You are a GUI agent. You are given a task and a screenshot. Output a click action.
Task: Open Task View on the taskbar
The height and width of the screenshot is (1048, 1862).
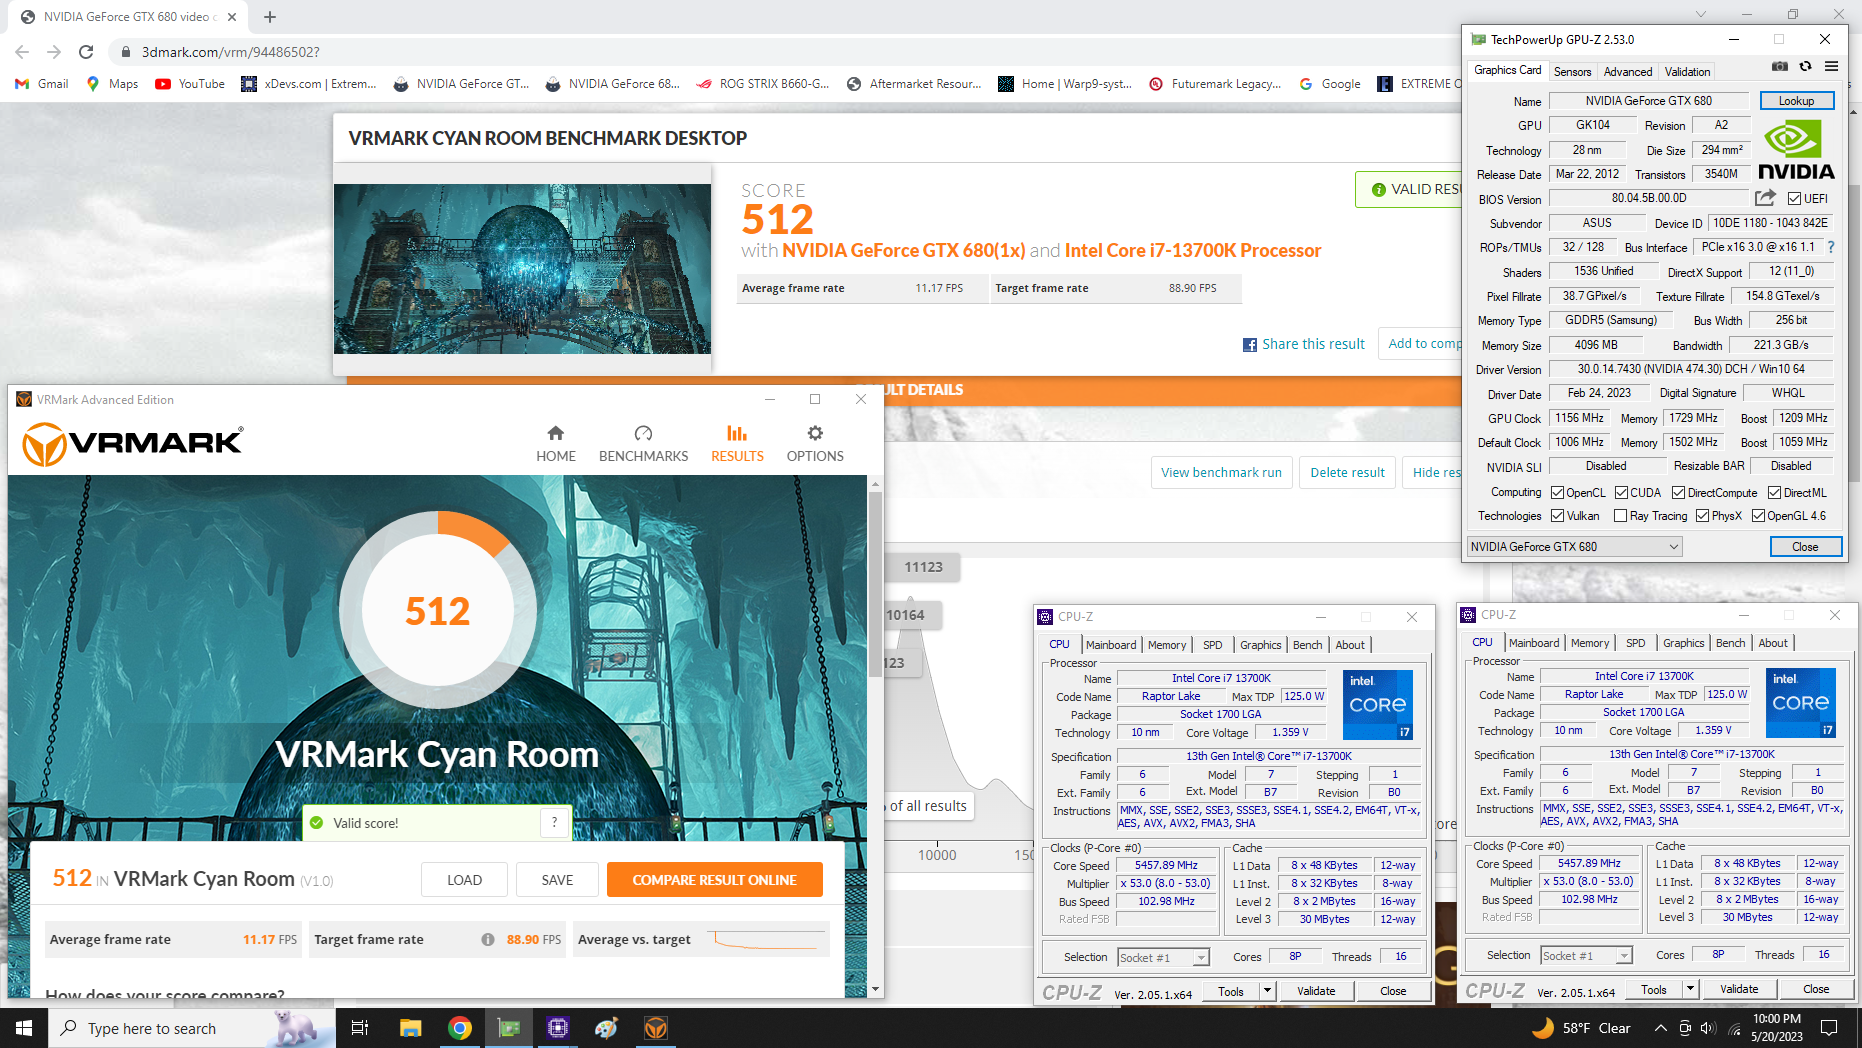tap(360, 1028)
